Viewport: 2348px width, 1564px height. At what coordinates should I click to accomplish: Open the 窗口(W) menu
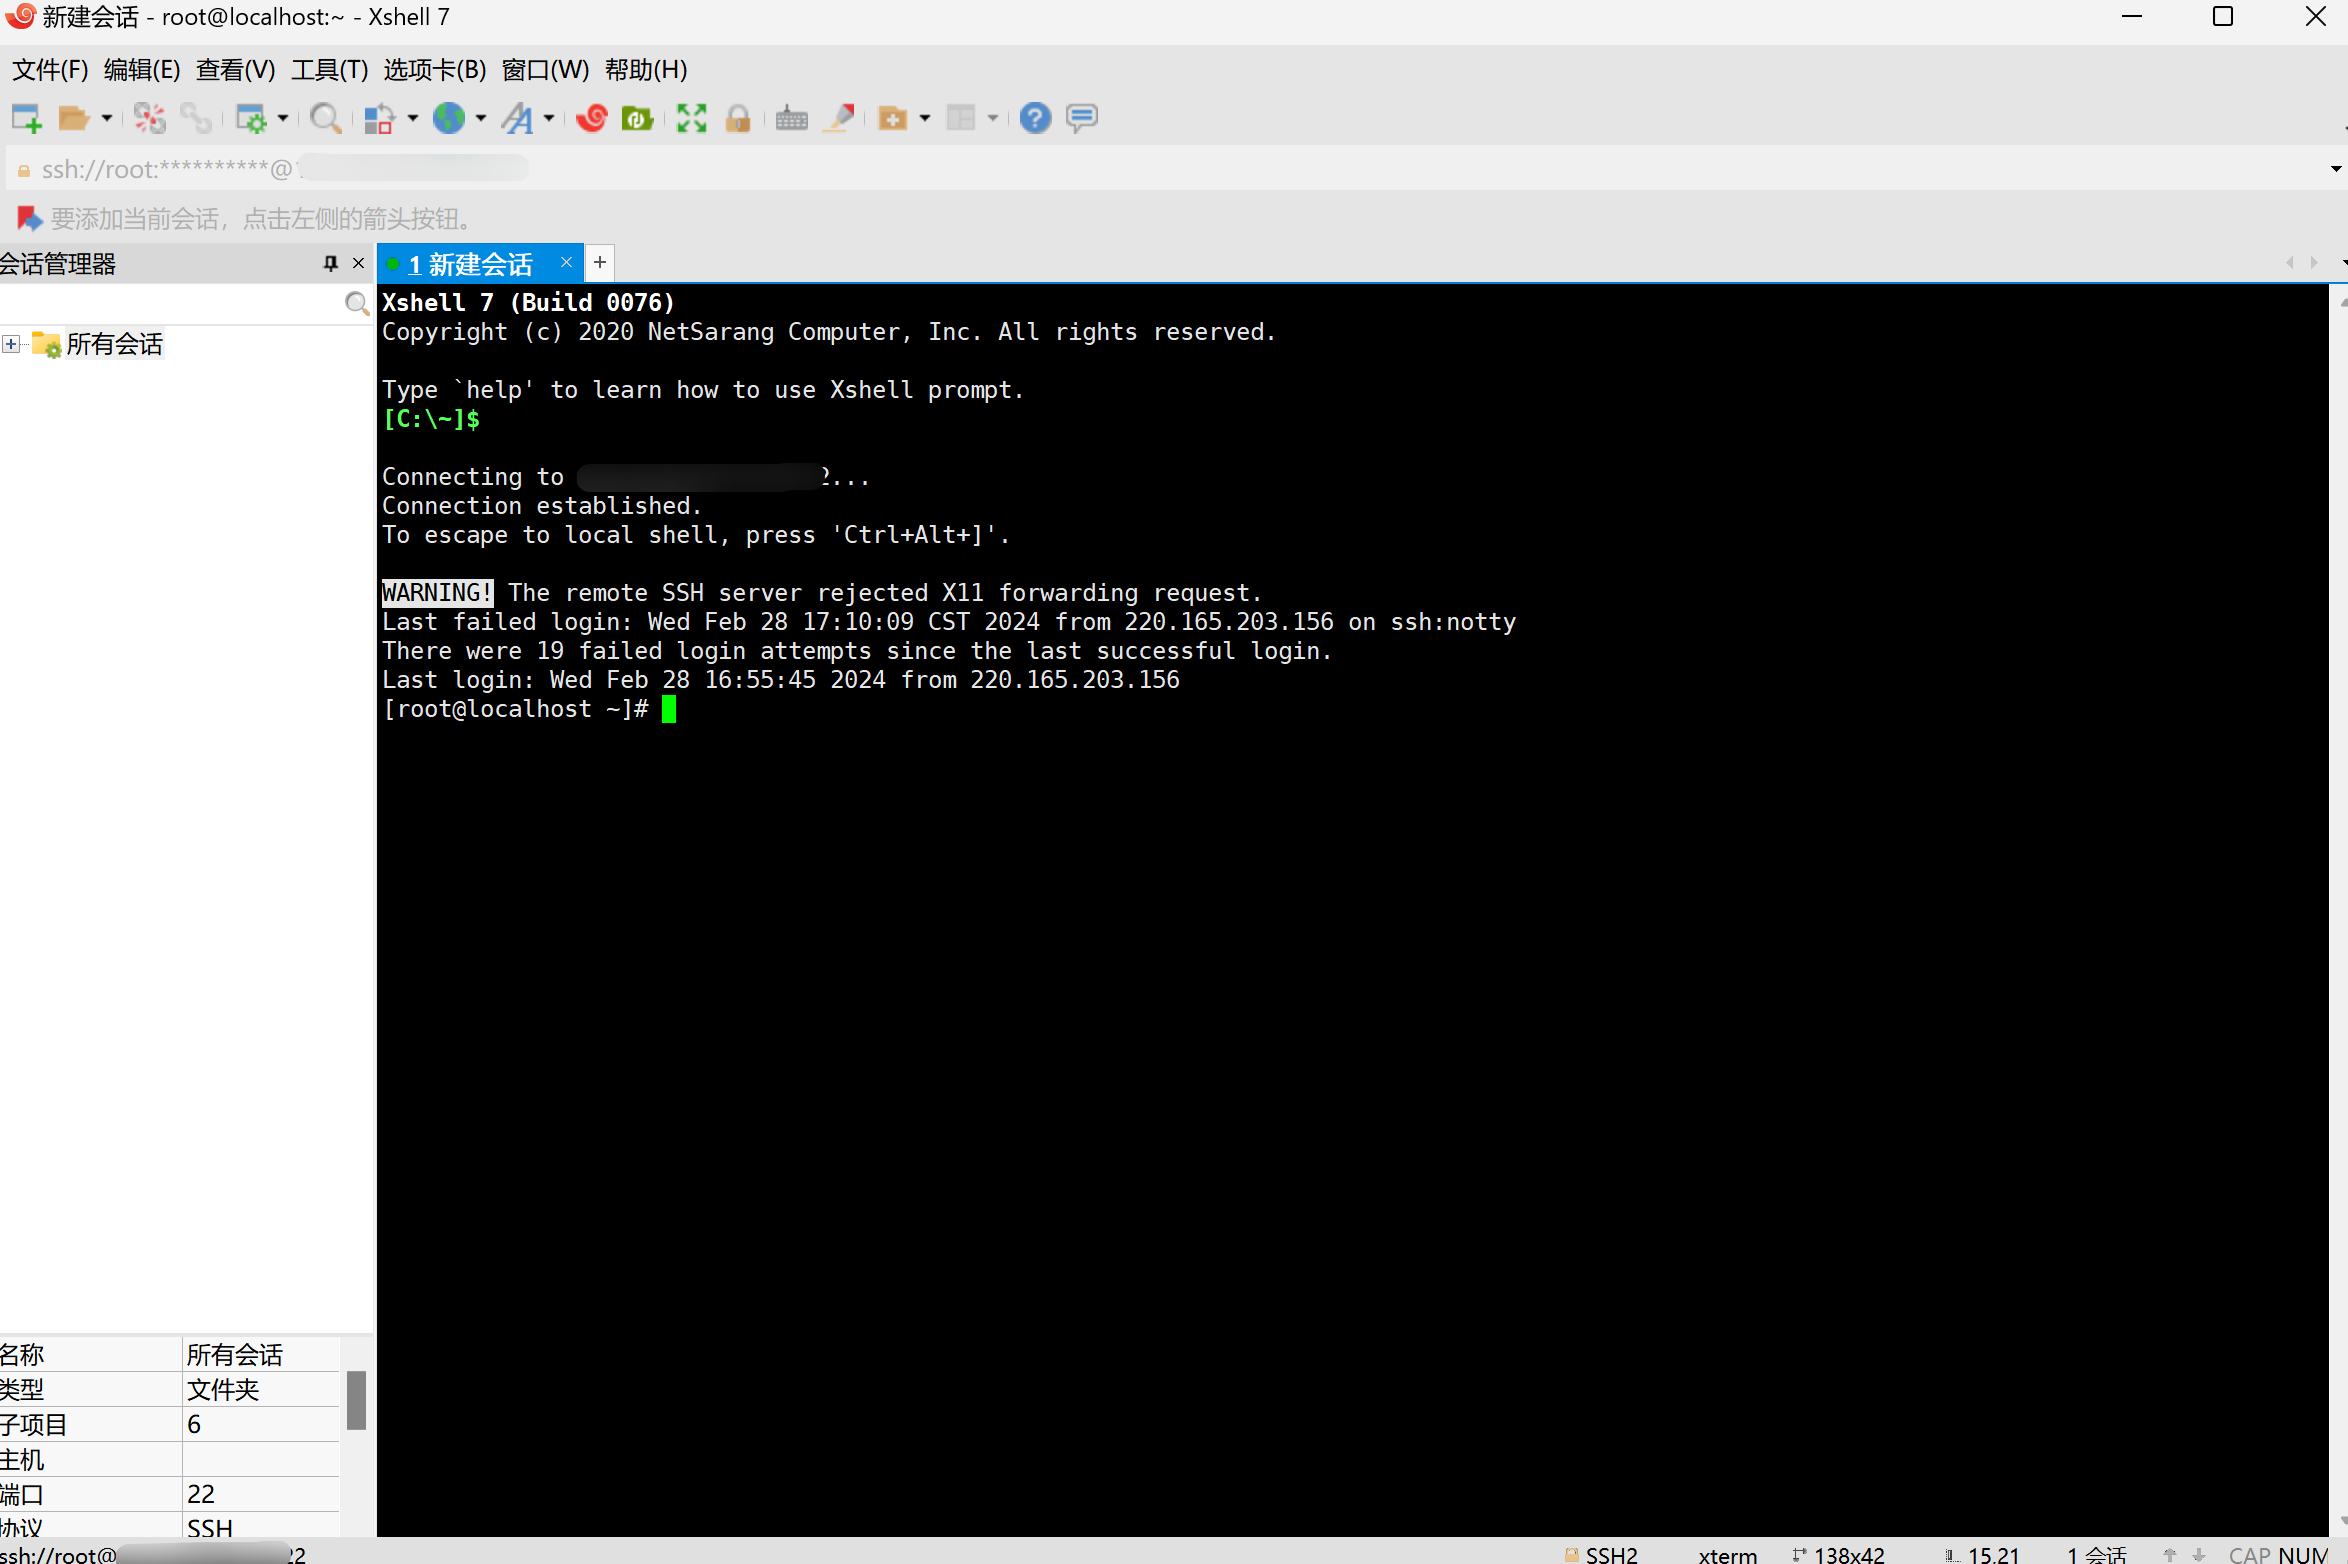tap(546, 70)
